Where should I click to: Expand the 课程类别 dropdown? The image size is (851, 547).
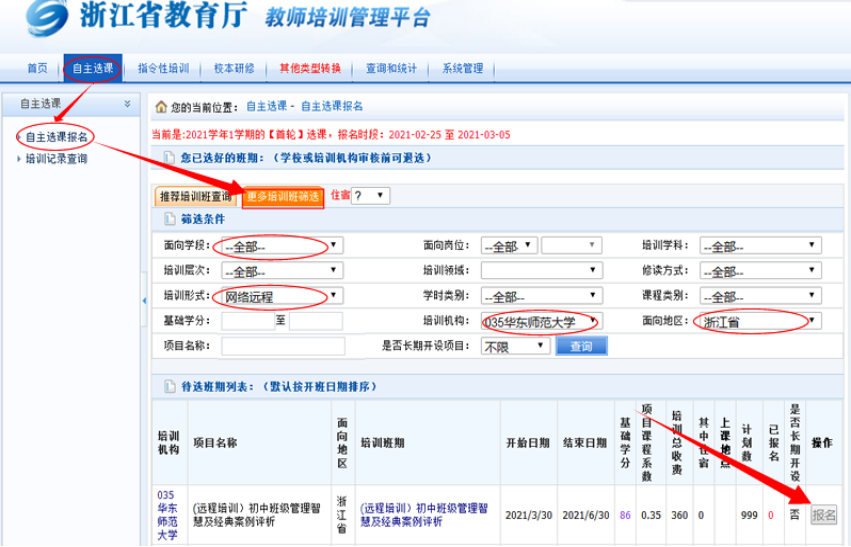[760, 296]
